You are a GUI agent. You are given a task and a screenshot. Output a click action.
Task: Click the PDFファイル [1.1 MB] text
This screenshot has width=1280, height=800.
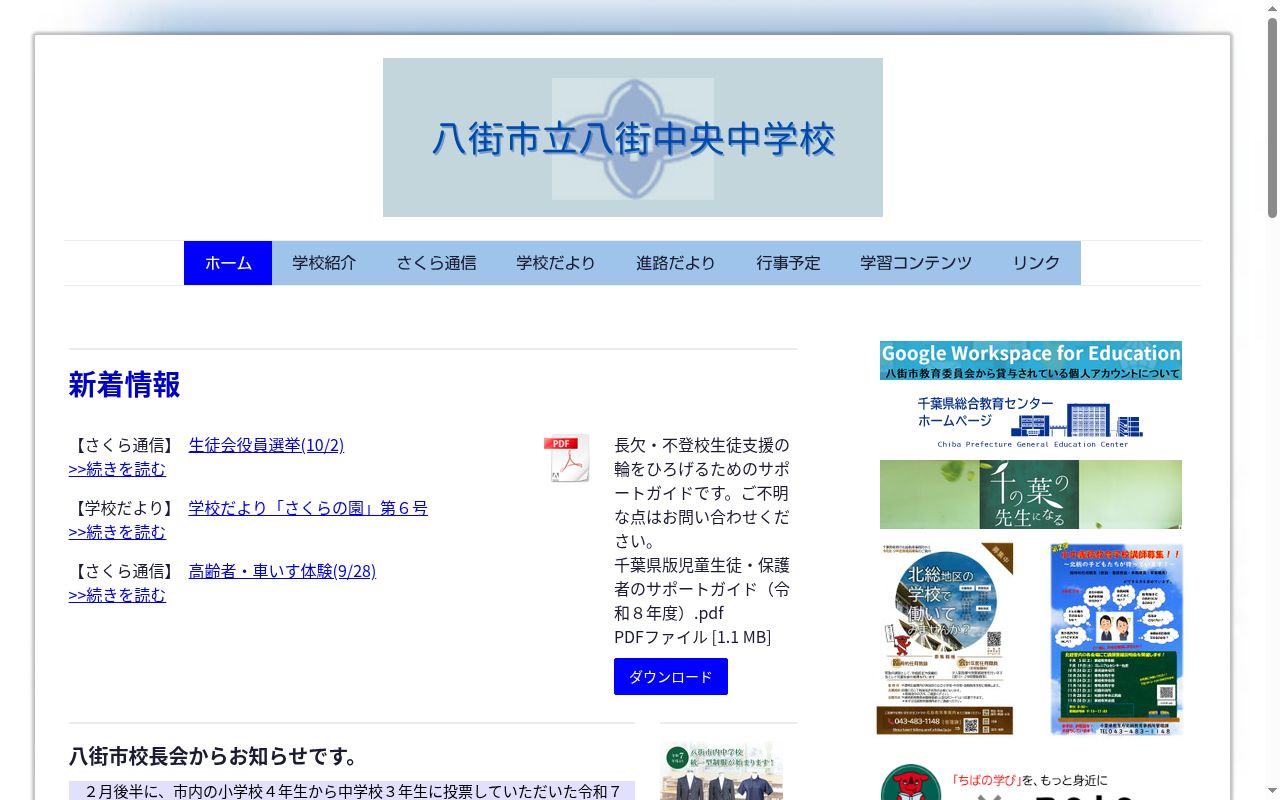[x=692, y=637]
